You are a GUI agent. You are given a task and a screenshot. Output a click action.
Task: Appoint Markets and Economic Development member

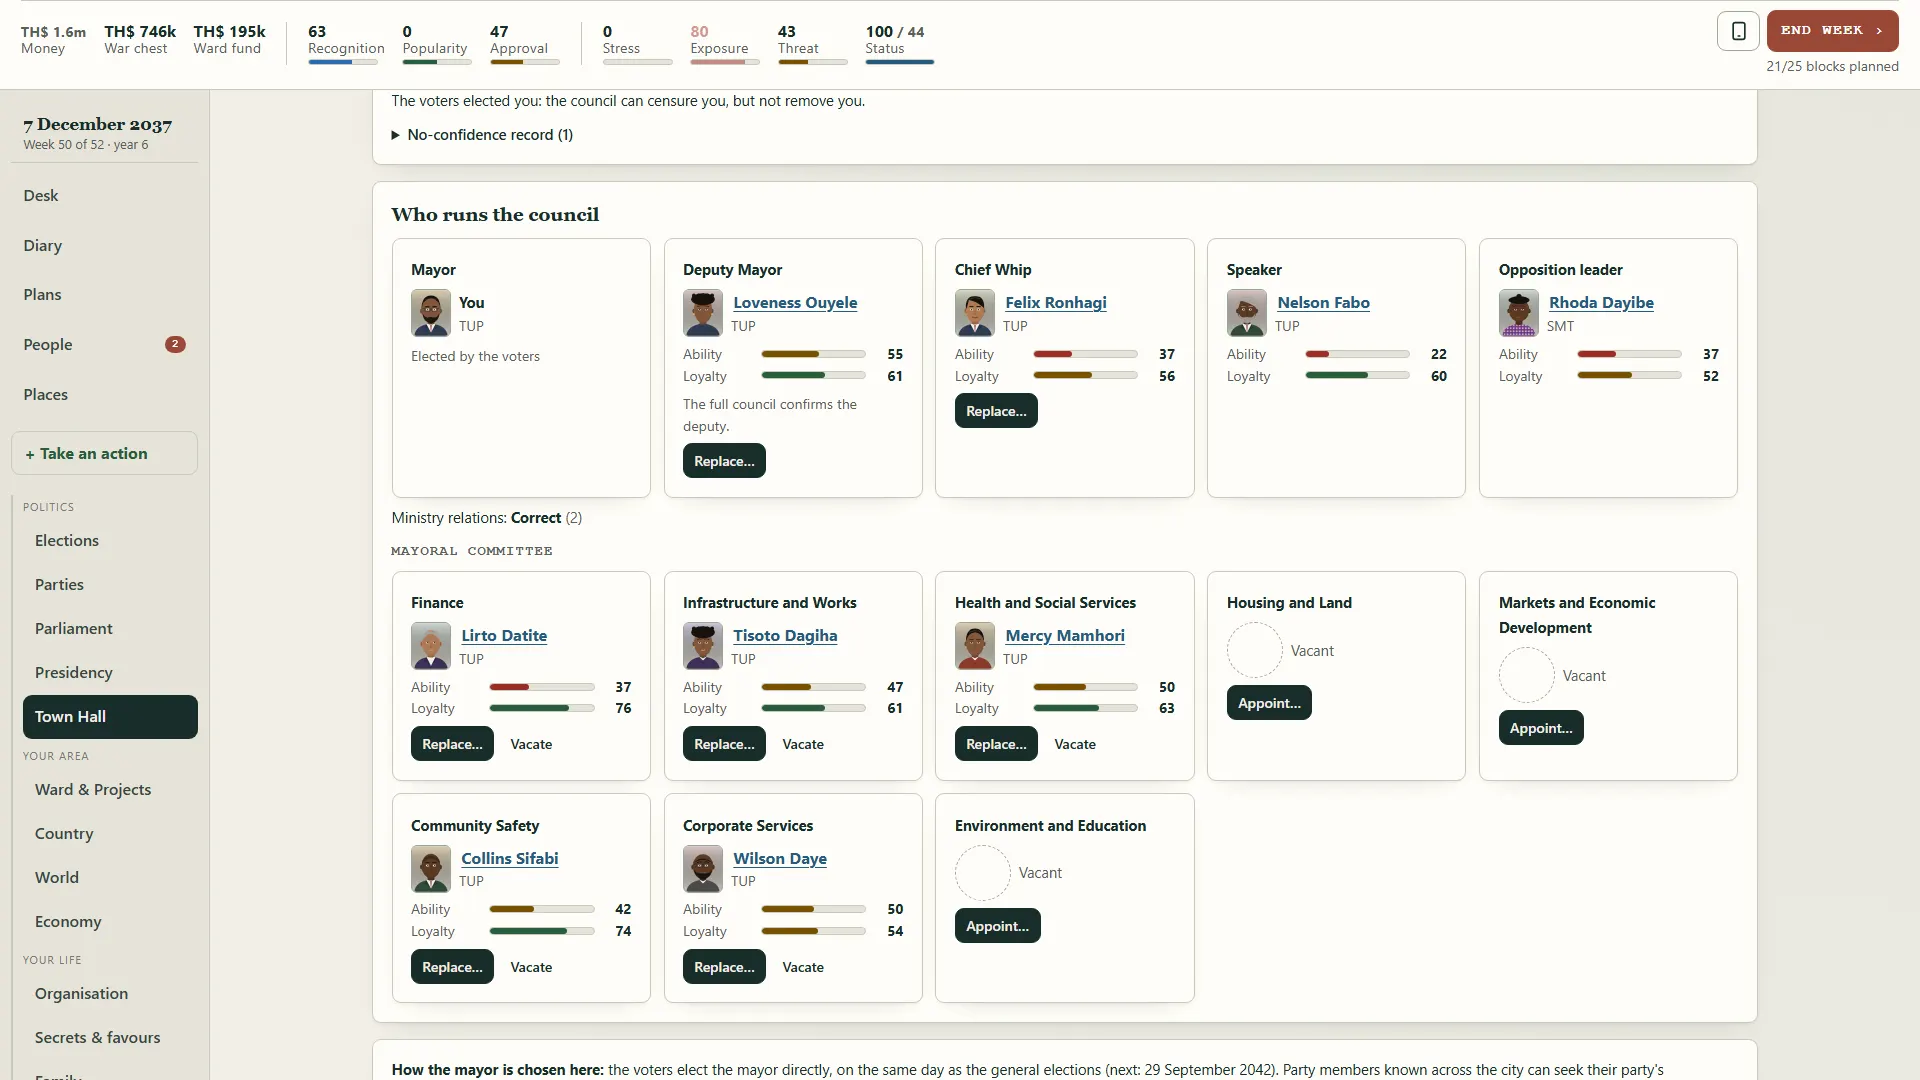pyautogui.click(x=1541, y=728)
